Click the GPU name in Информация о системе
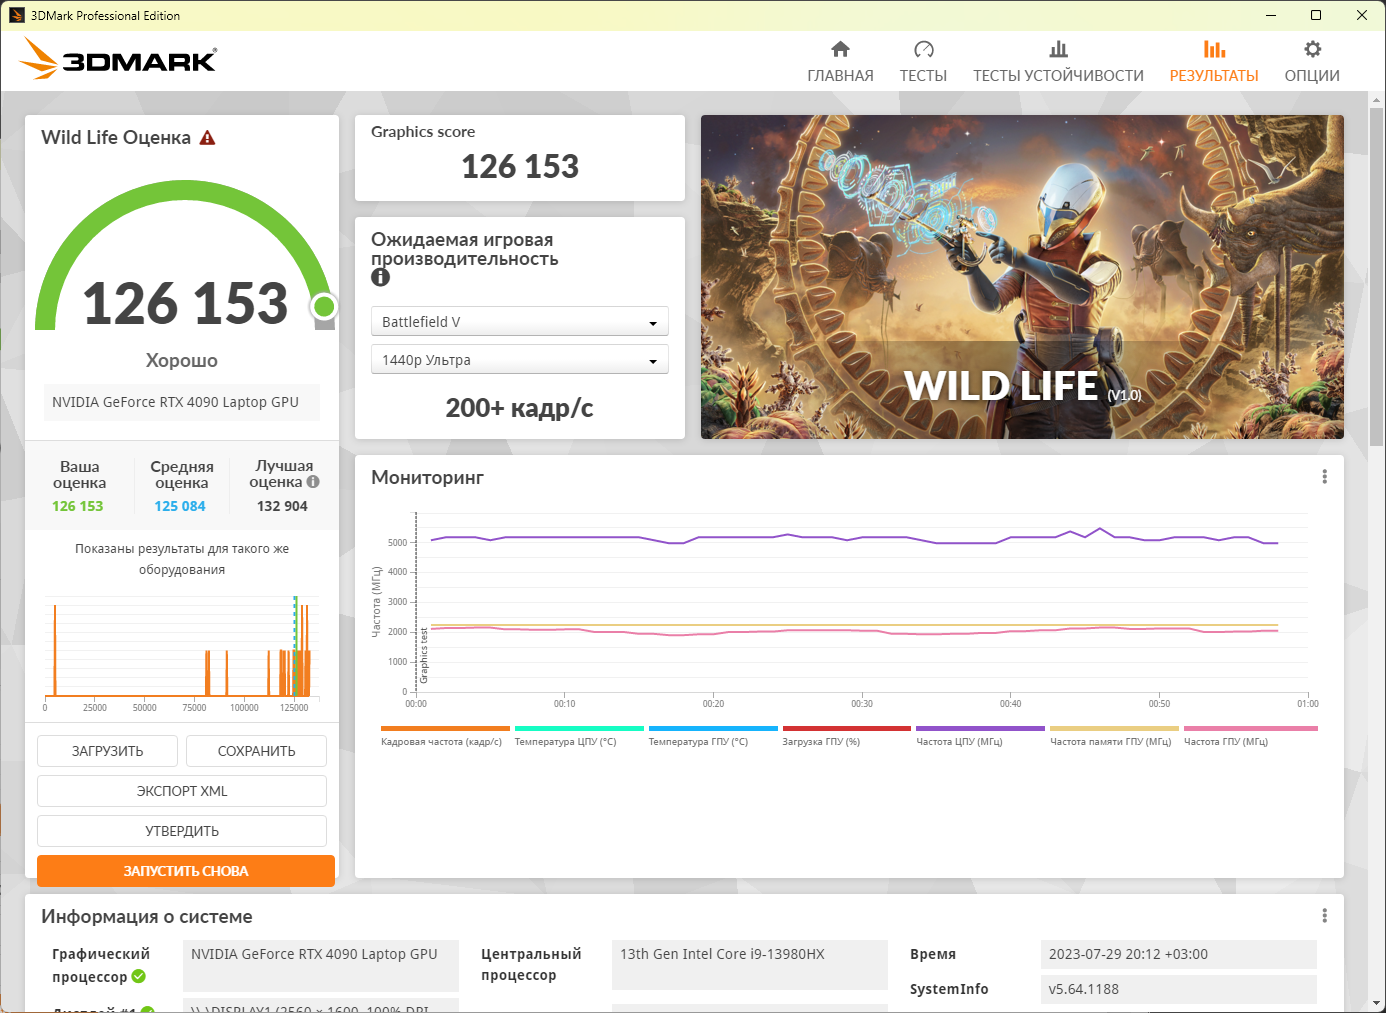 coord(321,965)
